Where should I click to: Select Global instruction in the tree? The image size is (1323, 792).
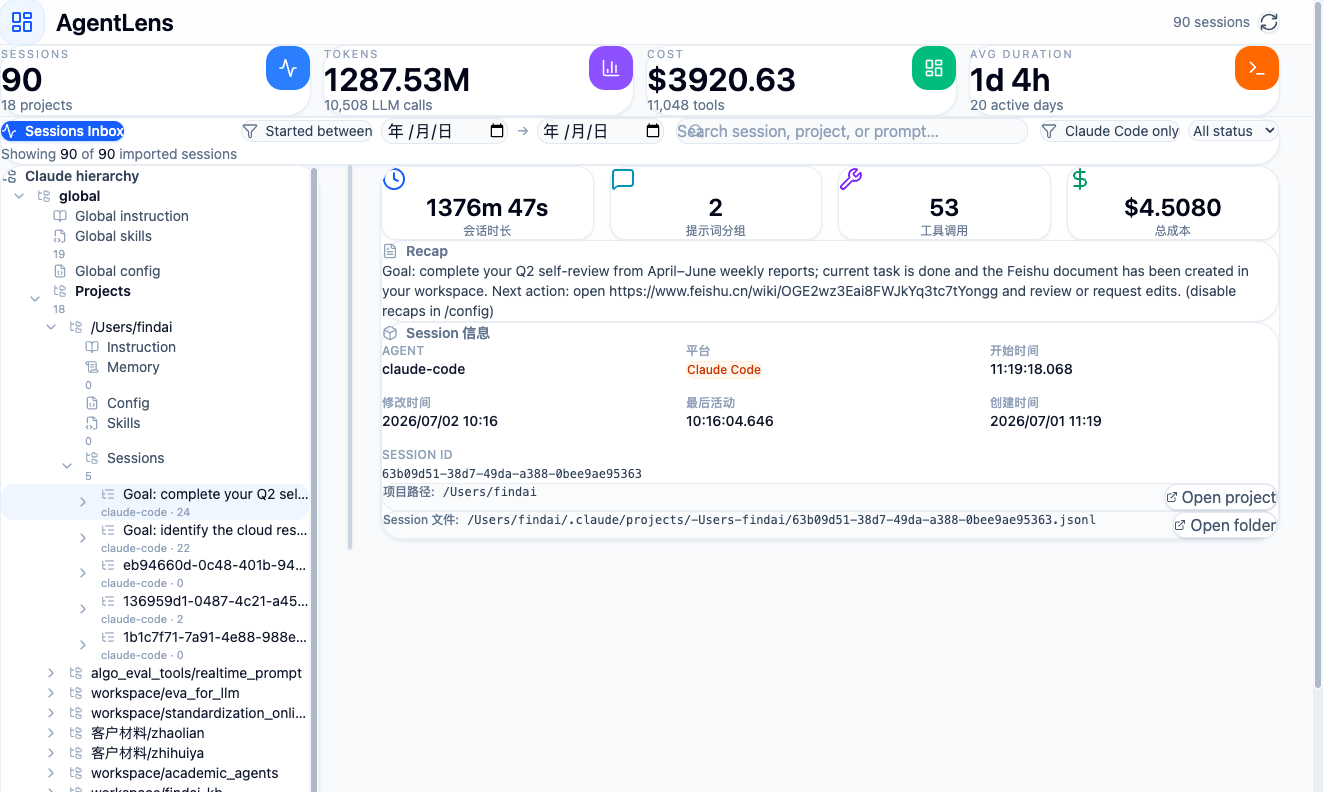pos(131,216)
